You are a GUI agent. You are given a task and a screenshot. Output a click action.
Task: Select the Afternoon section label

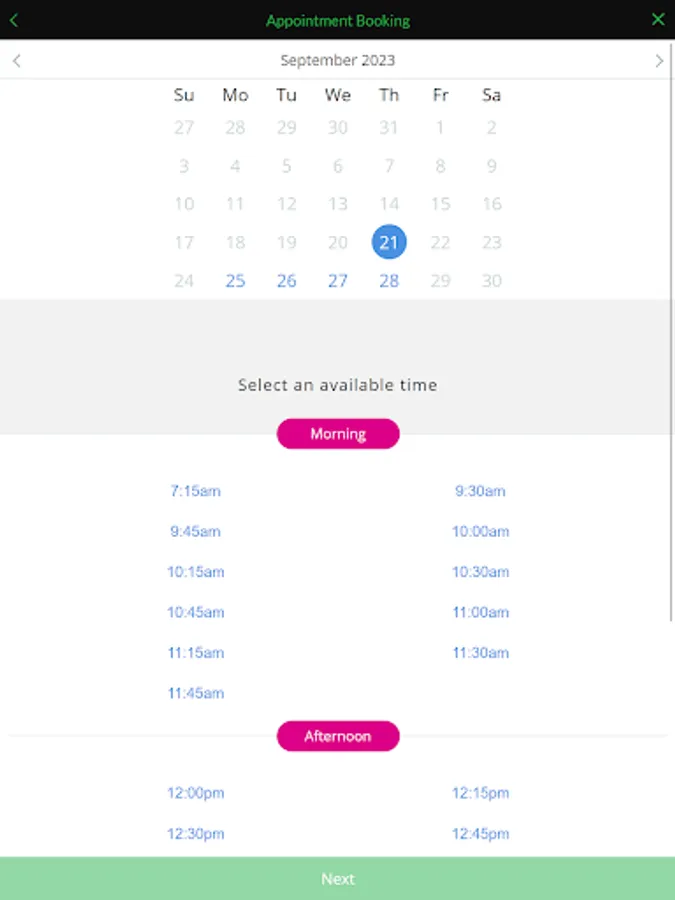pos(338,737)
